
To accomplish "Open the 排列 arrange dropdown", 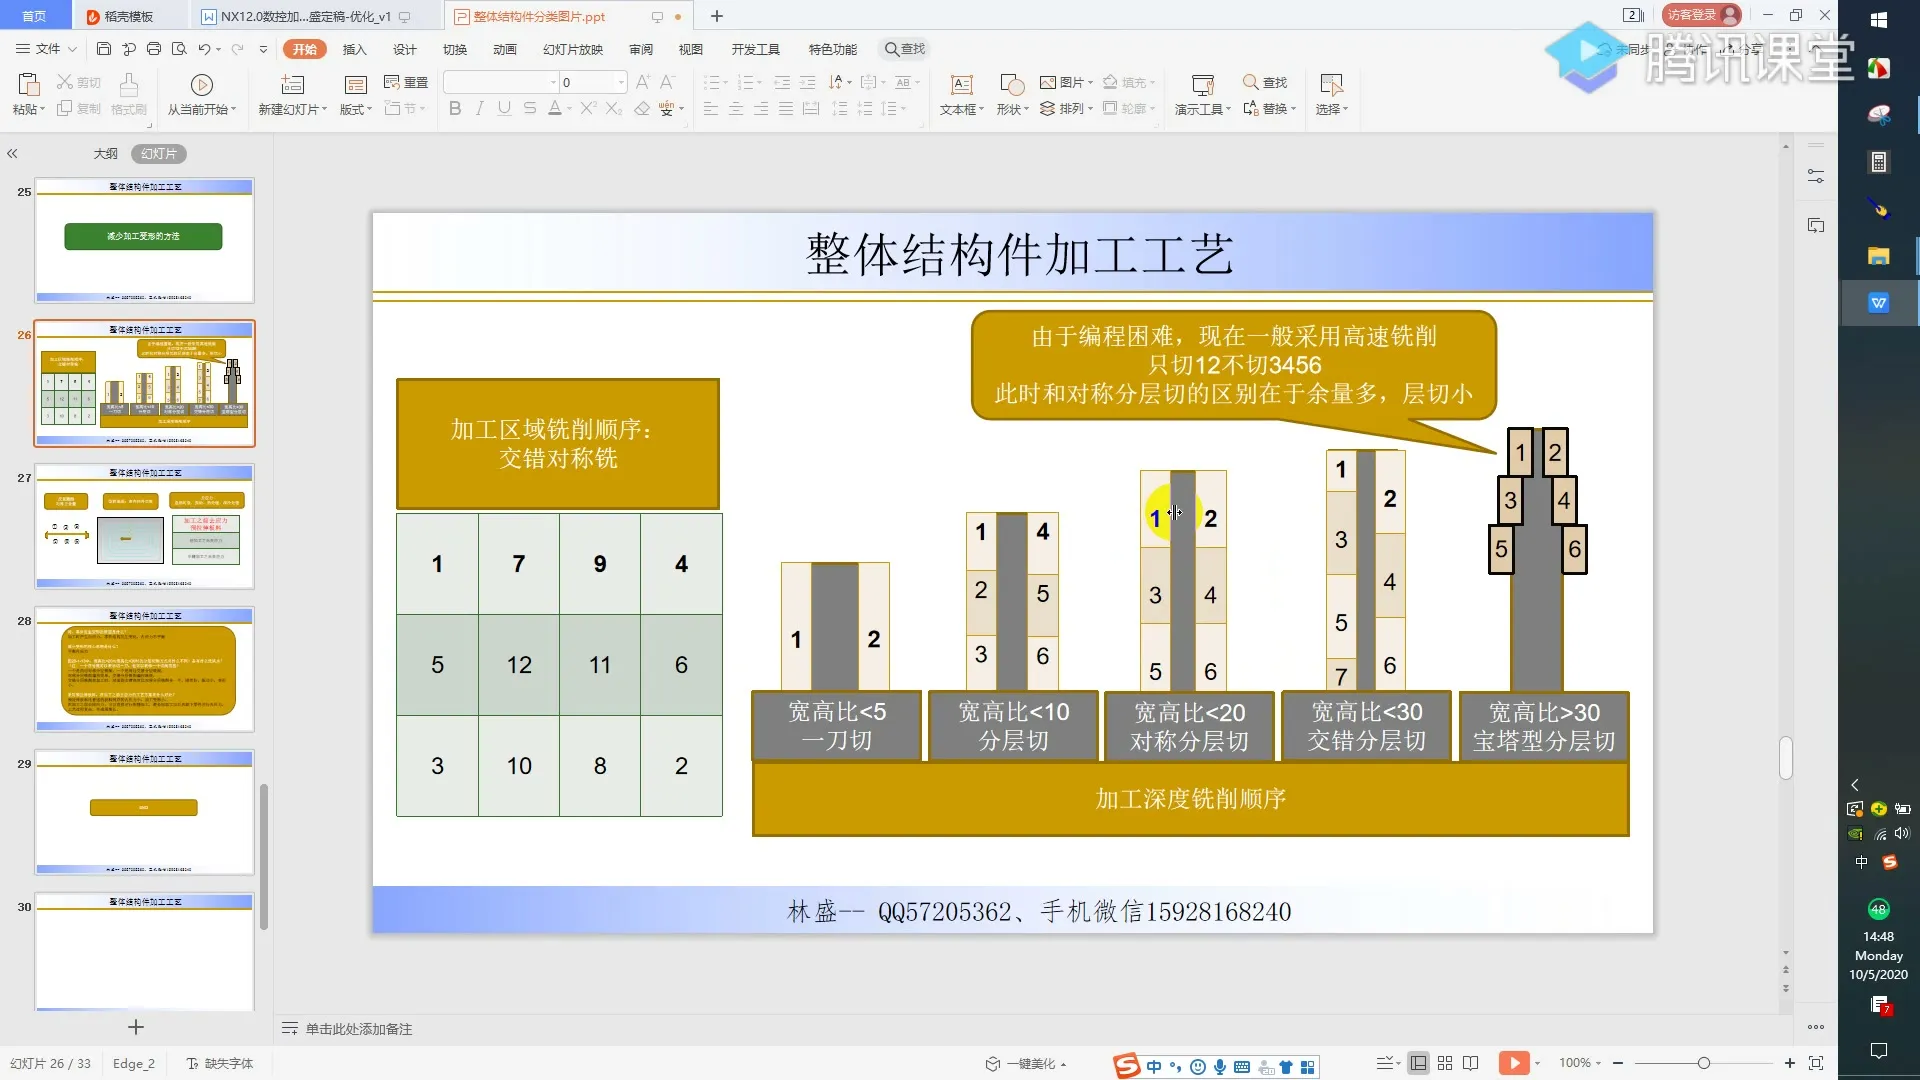I will [1066, 109].
